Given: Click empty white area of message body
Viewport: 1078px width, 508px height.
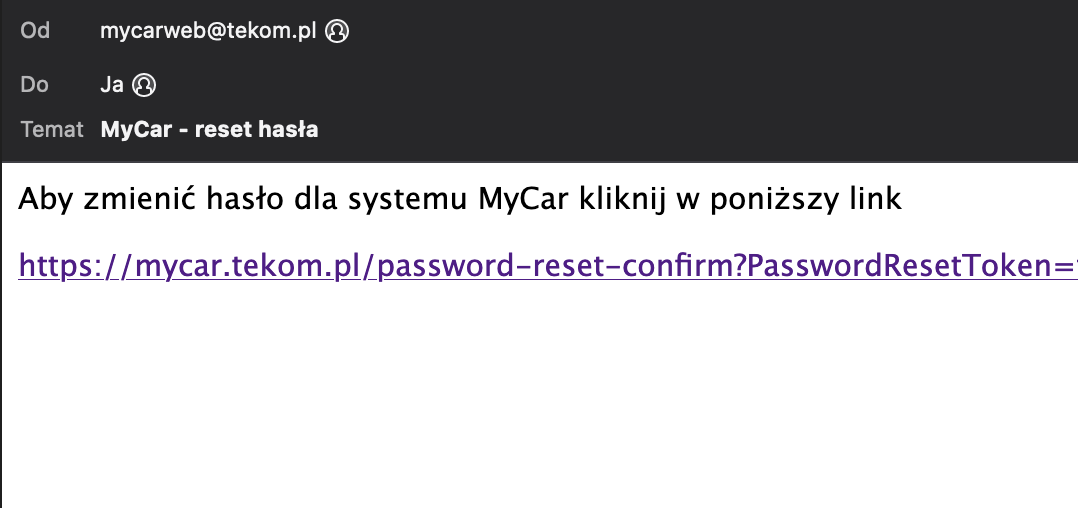Looking at the screenshot, I should point(539,399).
